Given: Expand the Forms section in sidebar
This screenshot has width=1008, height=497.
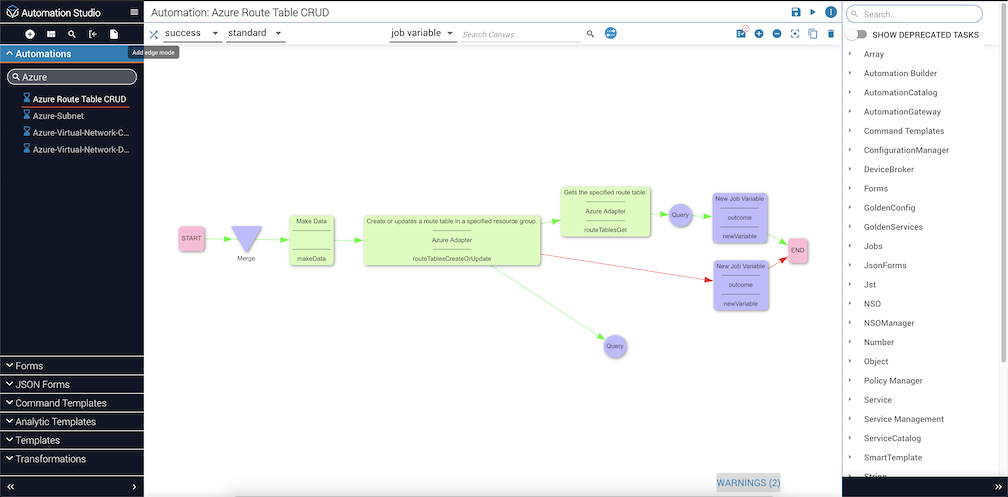Looking at the screenshot, I should coord(72,365).
